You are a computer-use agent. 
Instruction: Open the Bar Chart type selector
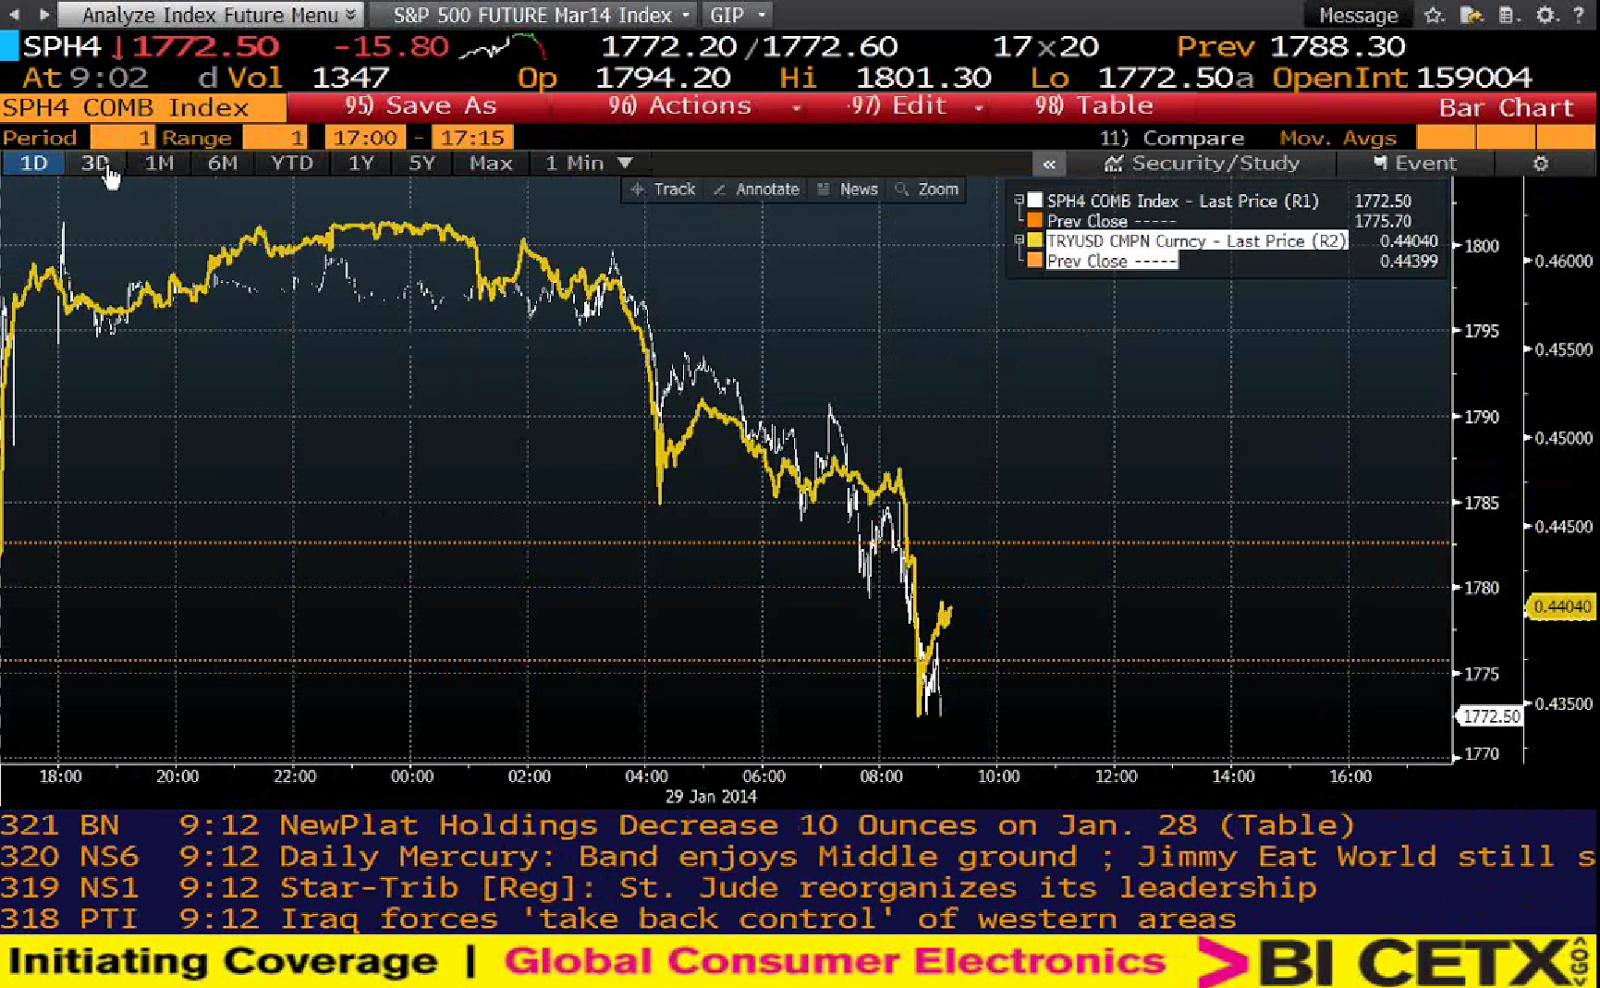click(x=1506, y=107)
